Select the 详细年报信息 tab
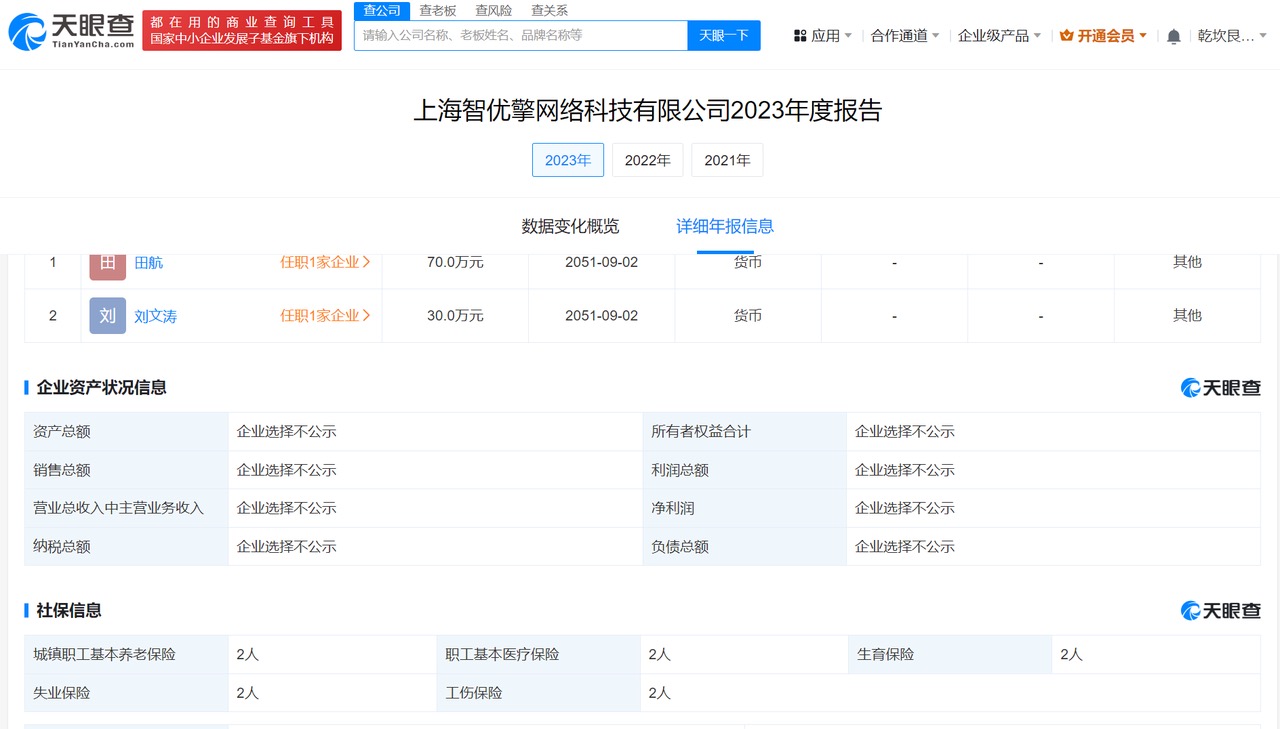This screenshot has height=729, width=1280. (x=725, y=226)
